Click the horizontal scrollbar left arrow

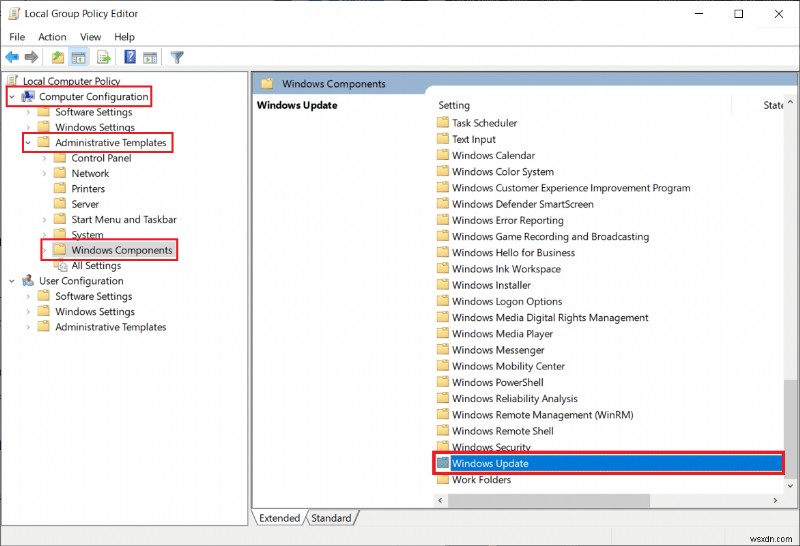click(x=440, y=501)
